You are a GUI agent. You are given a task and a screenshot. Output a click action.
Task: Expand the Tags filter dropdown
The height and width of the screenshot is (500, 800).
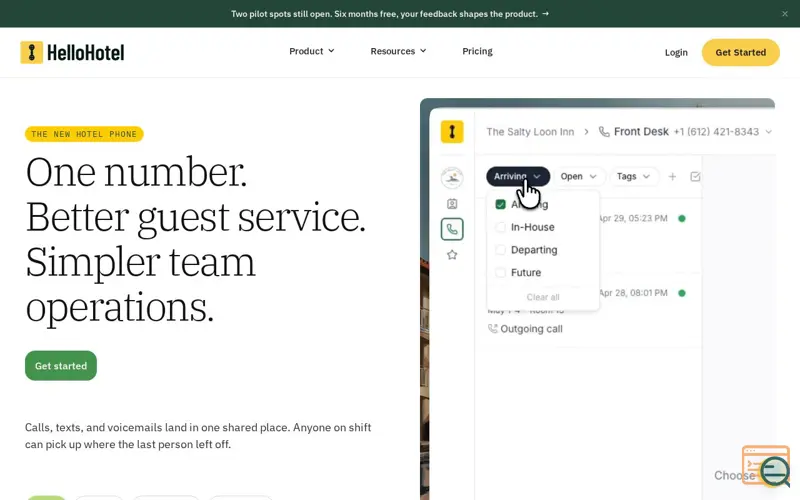633,176
